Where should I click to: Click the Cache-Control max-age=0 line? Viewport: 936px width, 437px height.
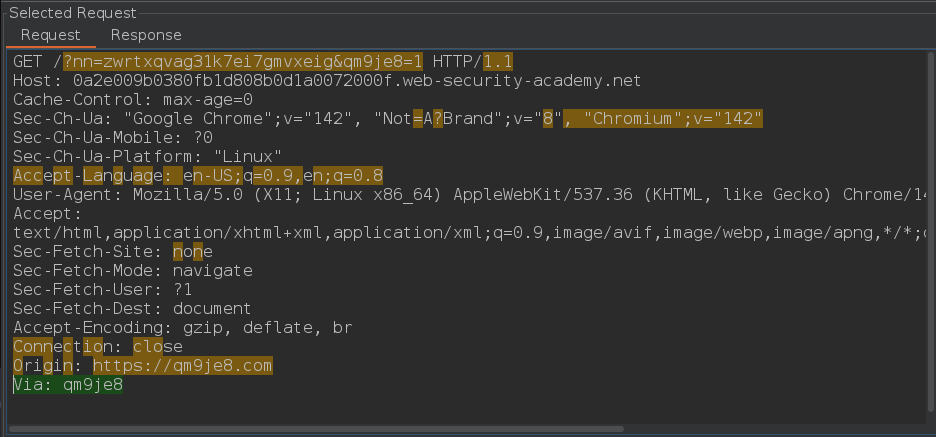pos(133,100)
